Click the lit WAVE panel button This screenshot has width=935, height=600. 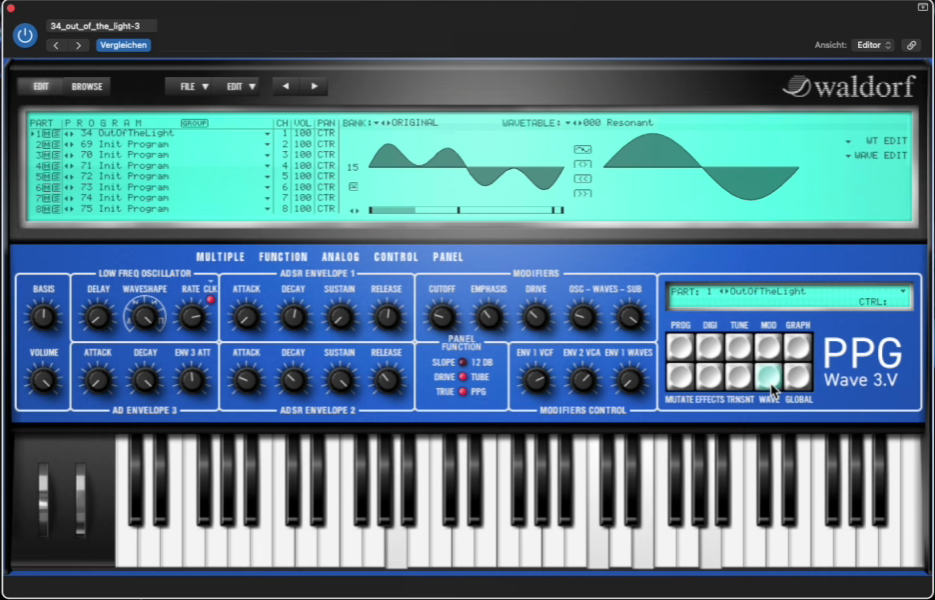coord(768,377)
